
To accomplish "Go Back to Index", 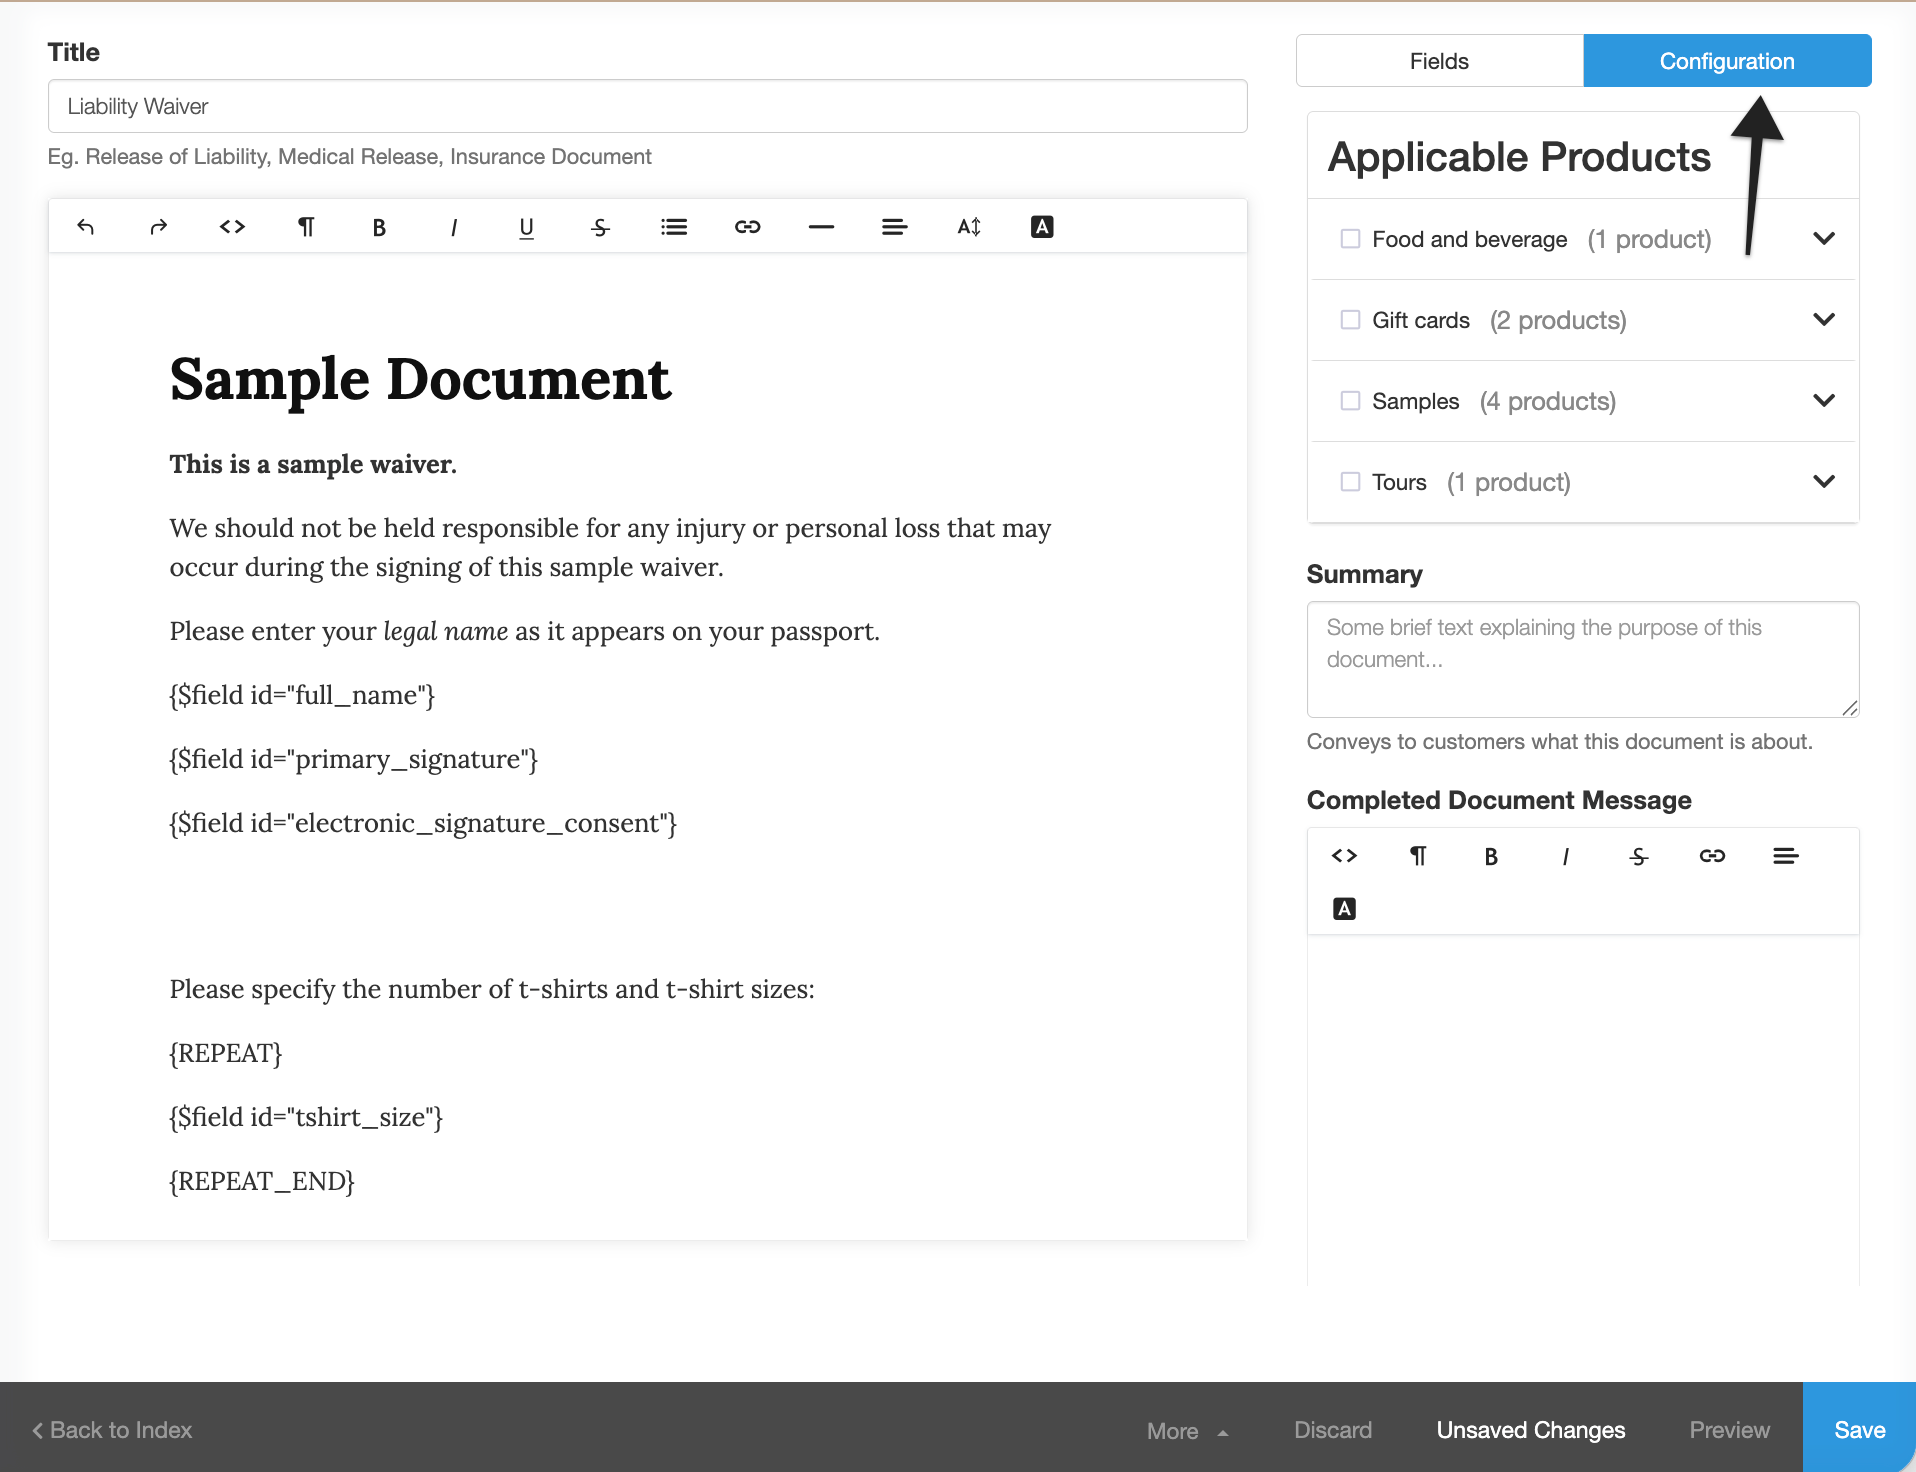I will (x=112, y=1430).
